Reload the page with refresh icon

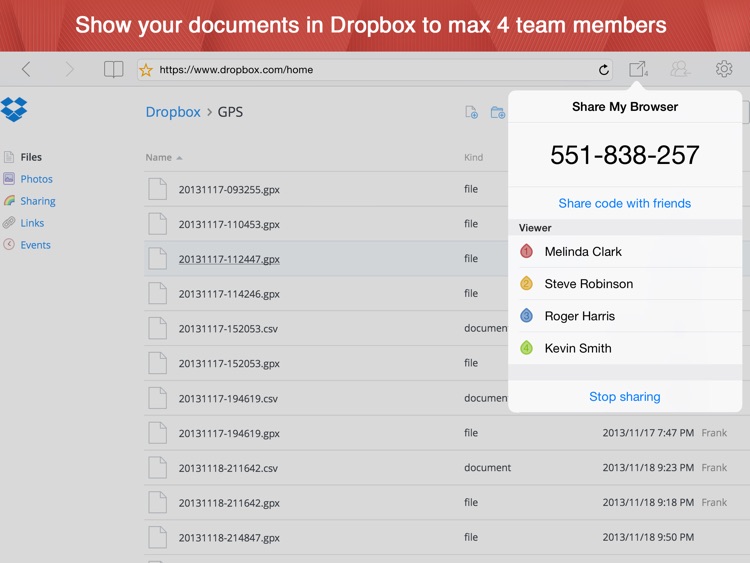tap(604, 70)
